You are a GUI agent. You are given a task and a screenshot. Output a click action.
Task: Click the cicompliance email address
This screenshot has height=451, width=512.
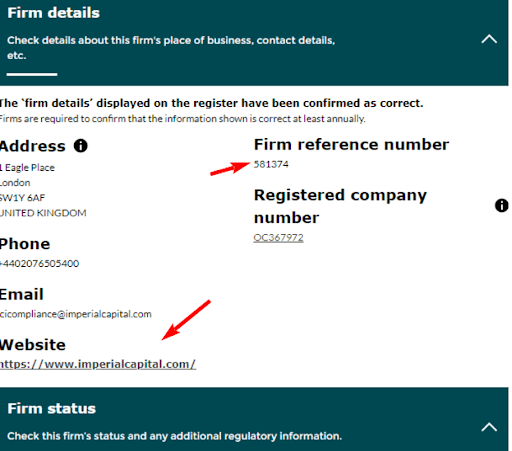pos(76,314)
